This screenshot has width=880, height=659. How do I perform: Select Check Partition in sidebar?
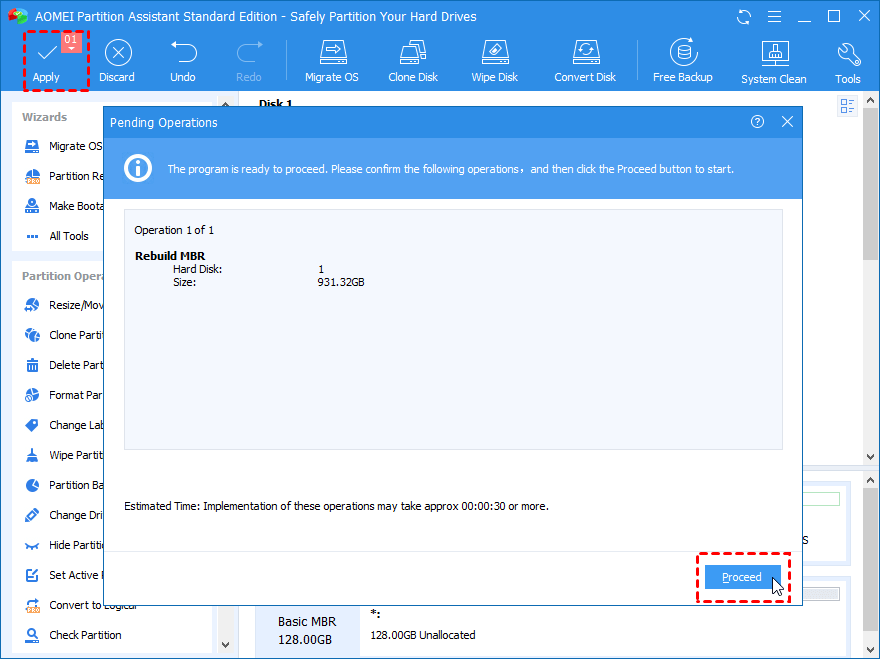[85, 635]
